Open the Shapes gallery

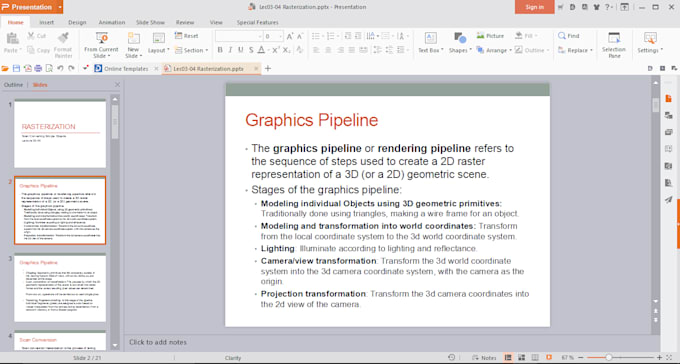460,43
